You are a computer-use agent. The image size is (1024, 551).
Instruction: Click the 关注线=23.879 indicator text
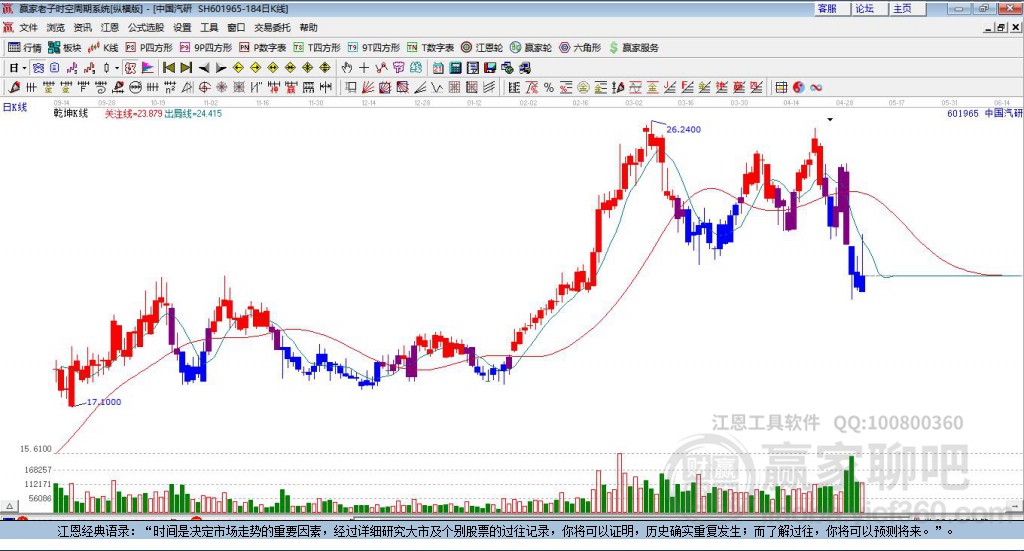point(133,114)
